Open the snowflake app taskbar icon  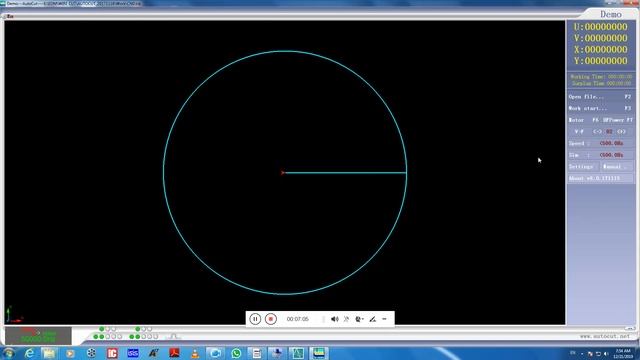[x=91, y=353]
